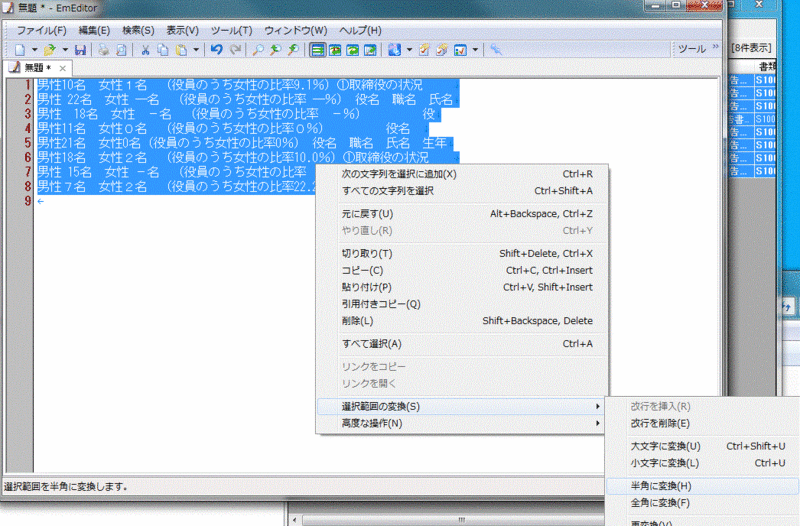
Task: Expand the Open file dropdown arrow
Action: (x=65, y=50)
